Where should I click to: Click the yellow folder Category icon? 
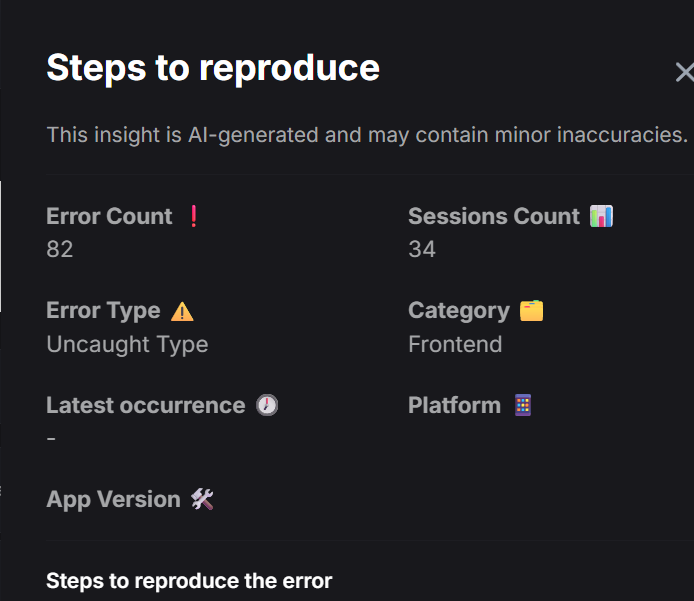[531, 311]
